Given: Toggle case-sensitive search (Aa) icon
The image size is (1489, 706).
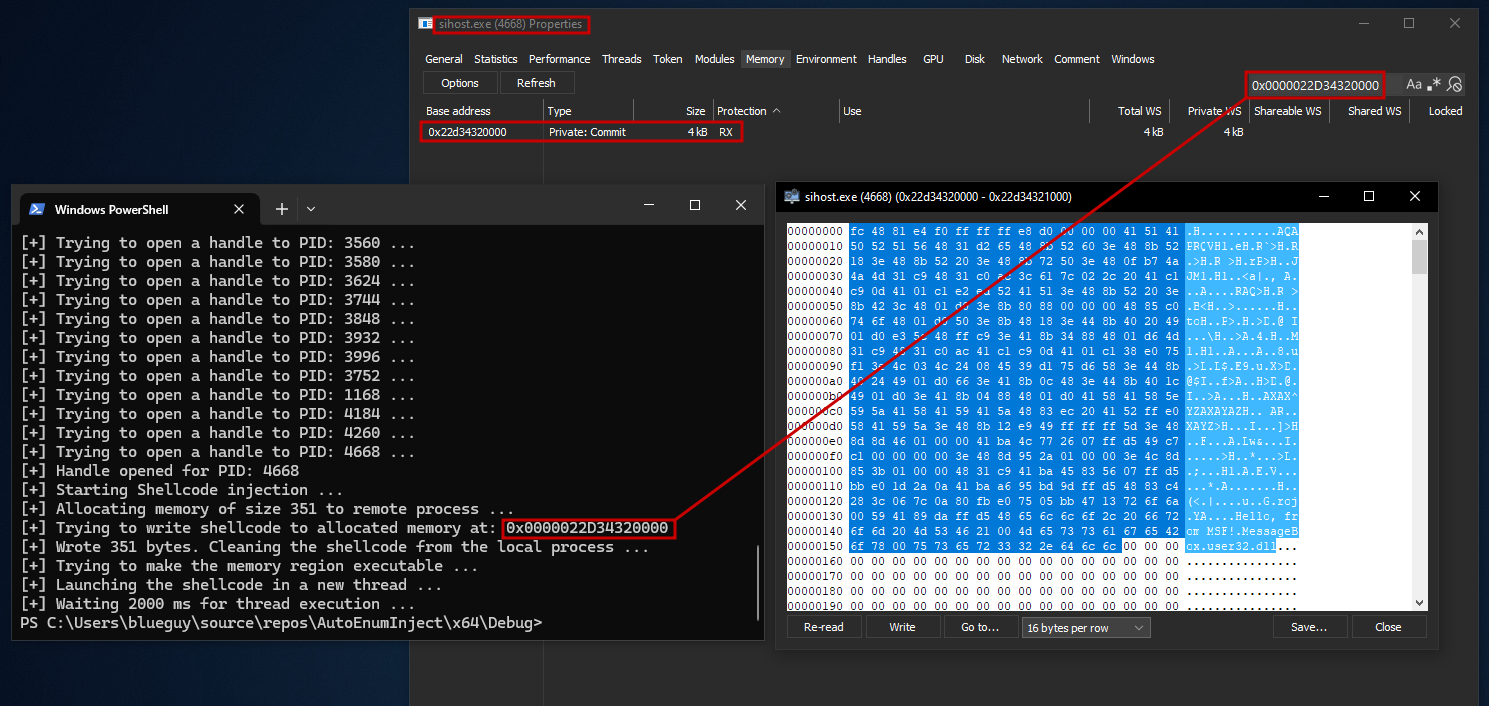Looking at the screenshot, I should tap(1413, 85).
